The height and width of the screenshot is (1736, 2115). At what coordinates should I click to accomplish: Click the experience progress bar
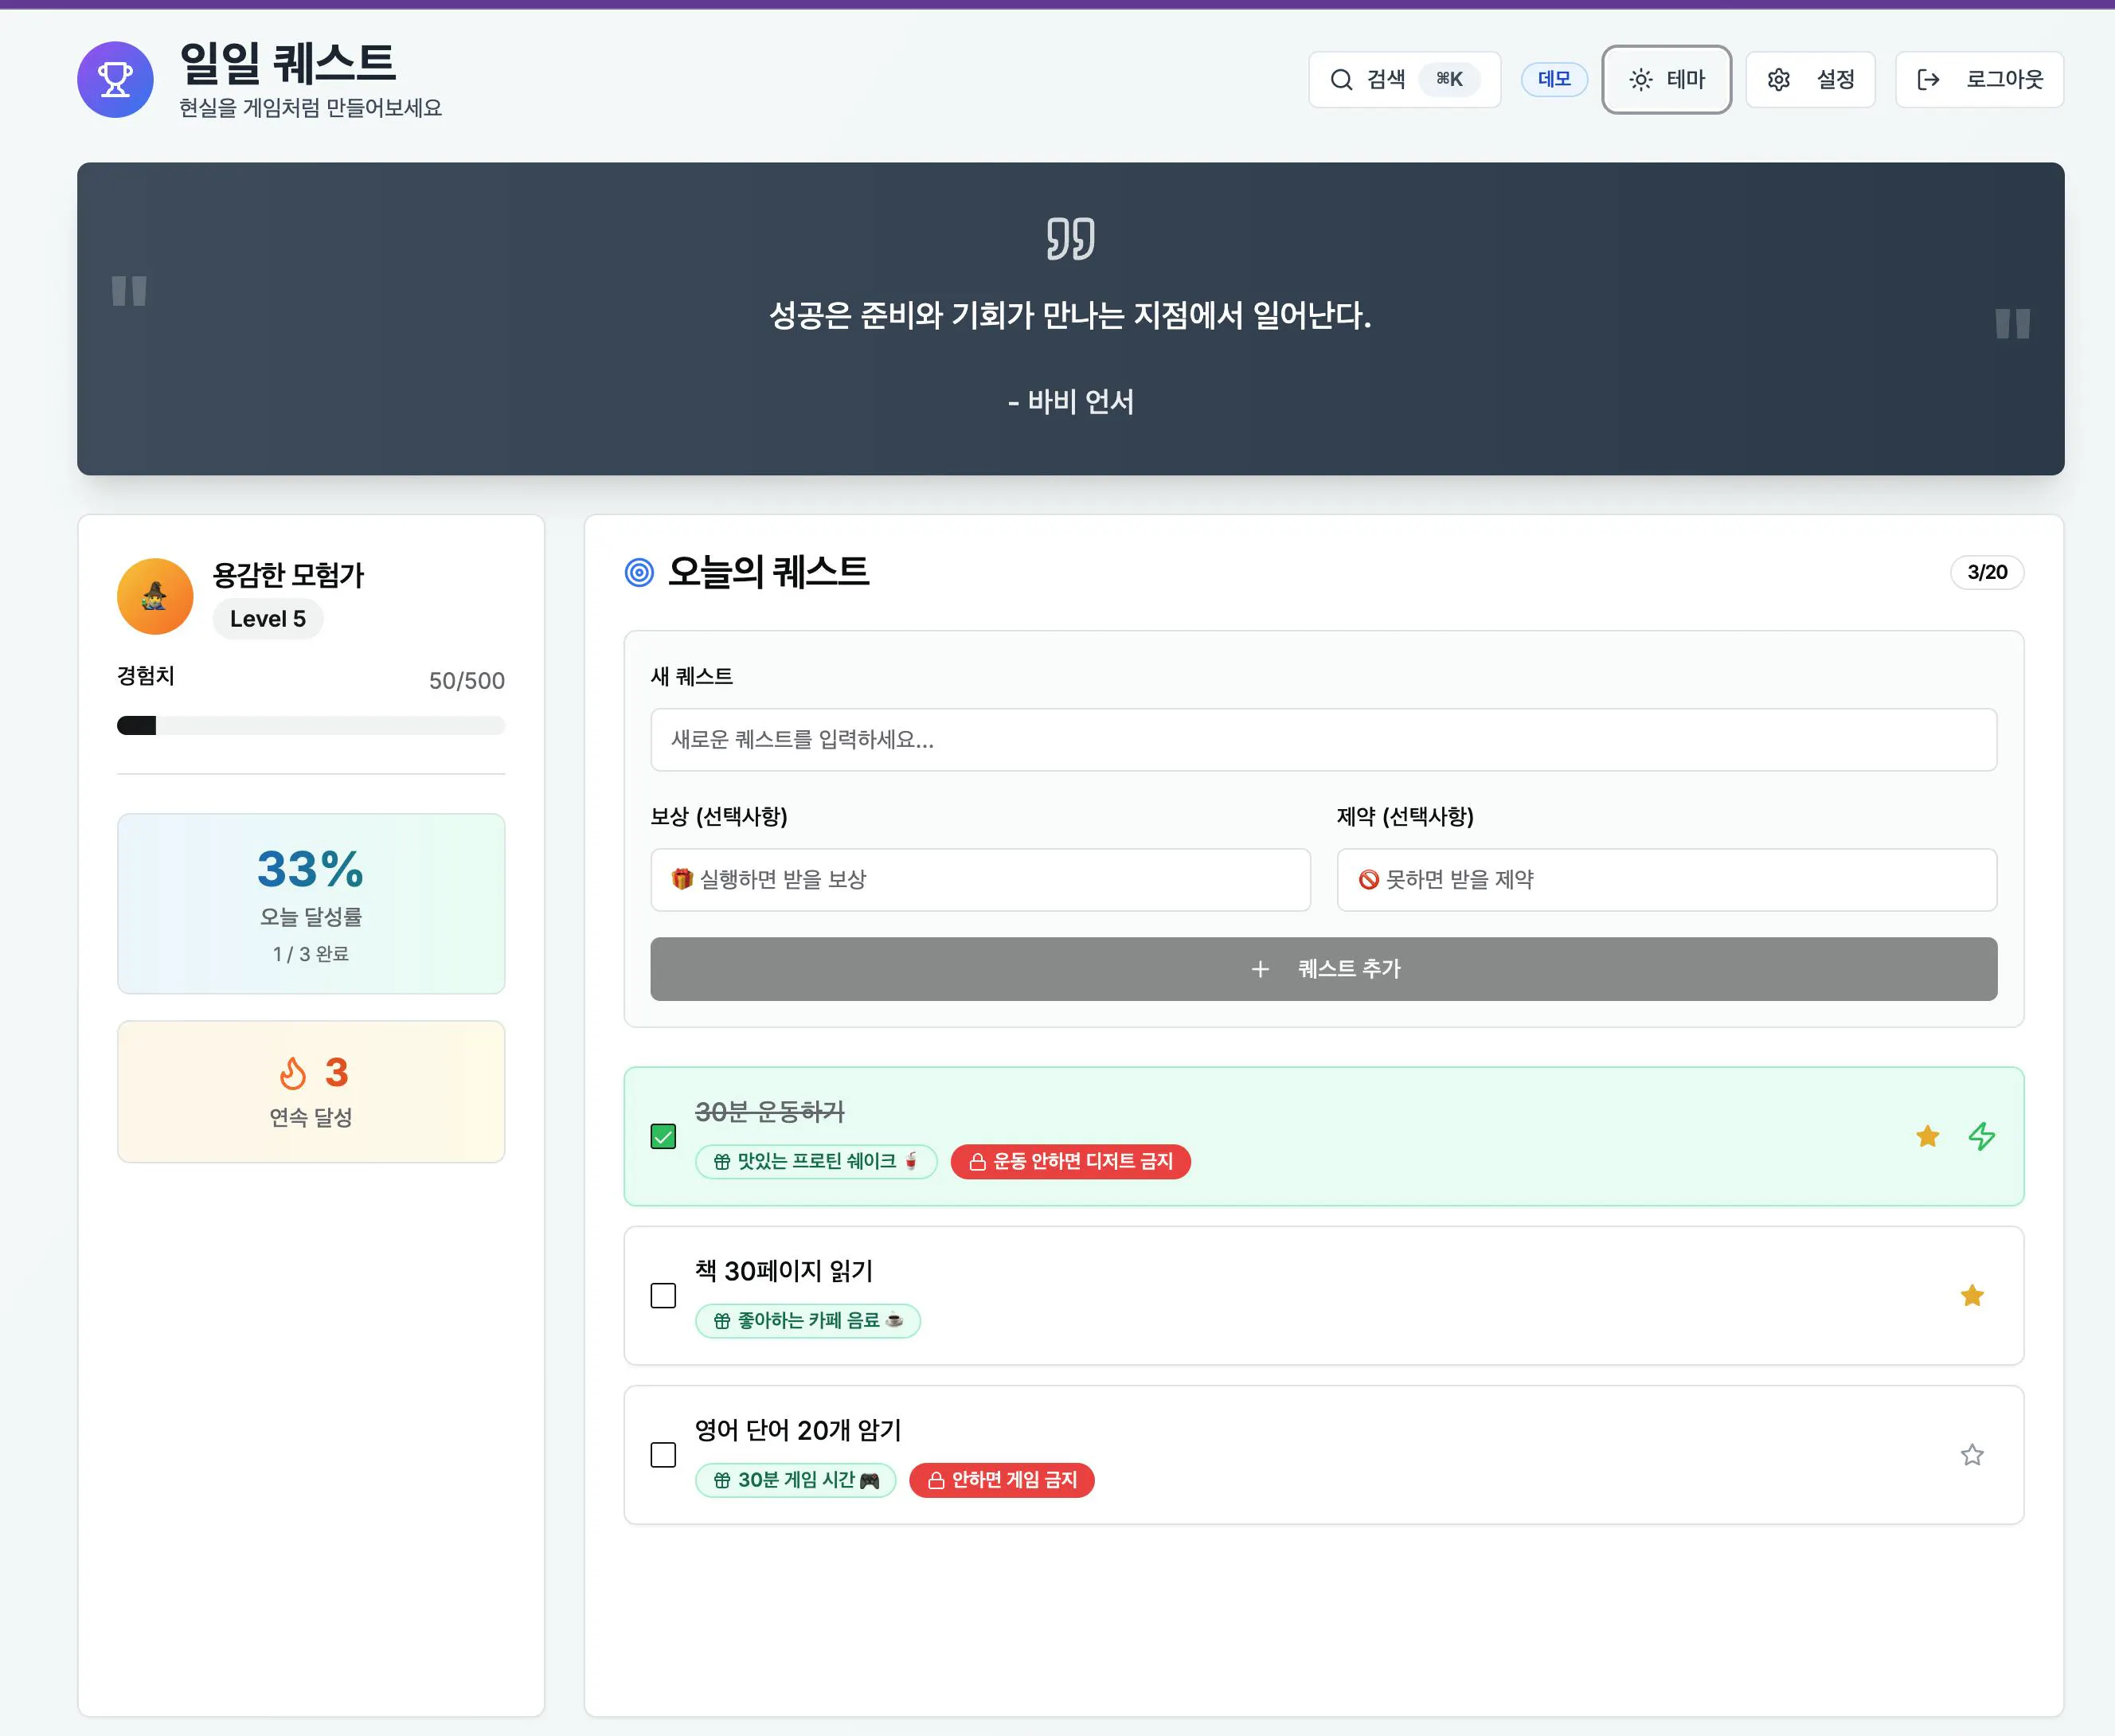[x=310, y=725]
